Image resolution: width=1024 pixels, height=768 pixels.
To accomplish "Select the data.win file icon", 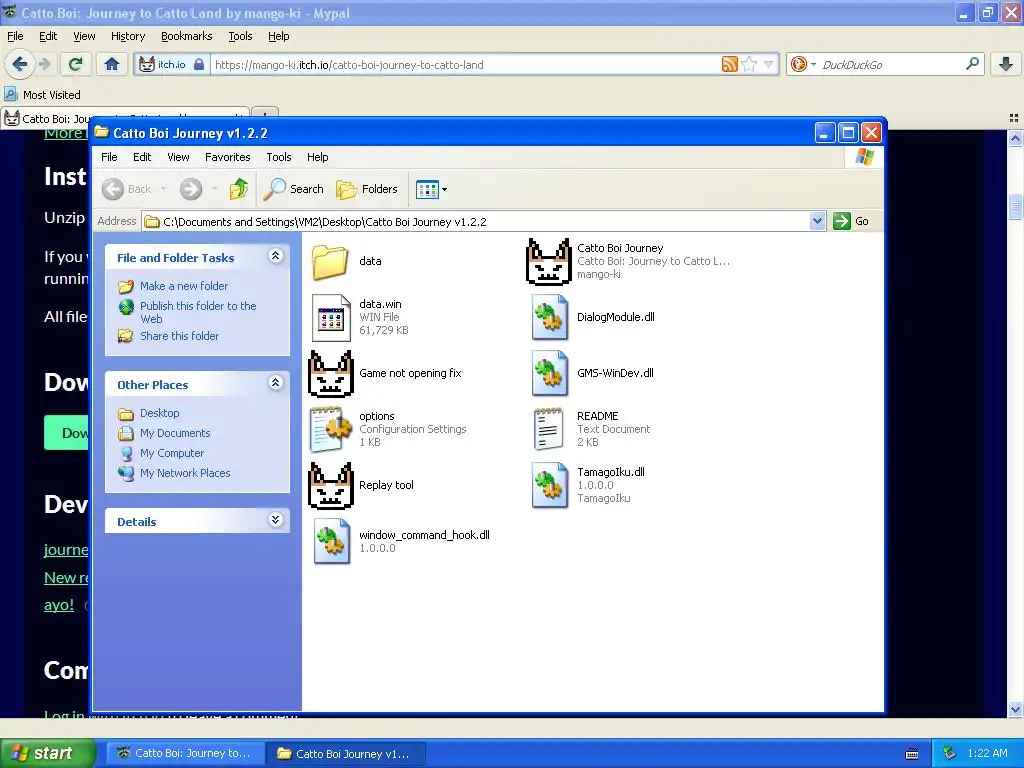I will [x=331, y=317].
